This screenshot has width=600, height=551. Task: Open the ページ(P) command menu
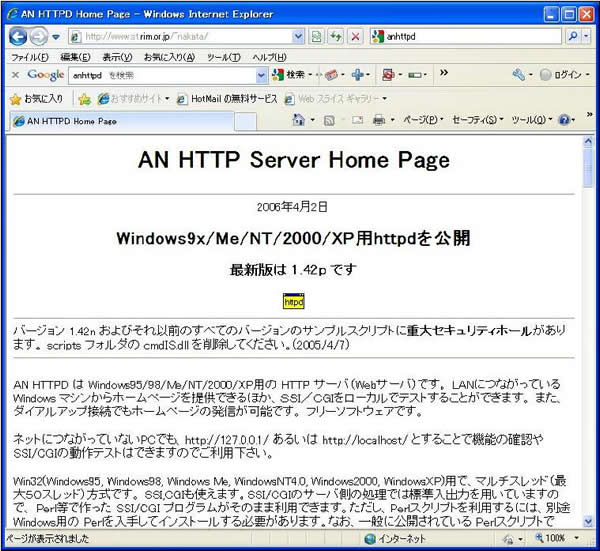click(423, 120)
